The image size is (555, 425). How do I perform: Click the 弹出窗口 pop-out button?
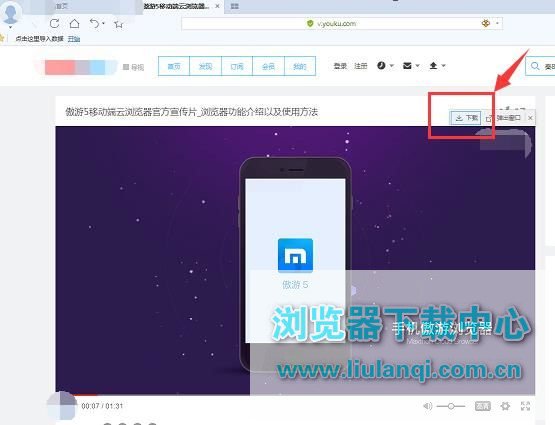503,118
